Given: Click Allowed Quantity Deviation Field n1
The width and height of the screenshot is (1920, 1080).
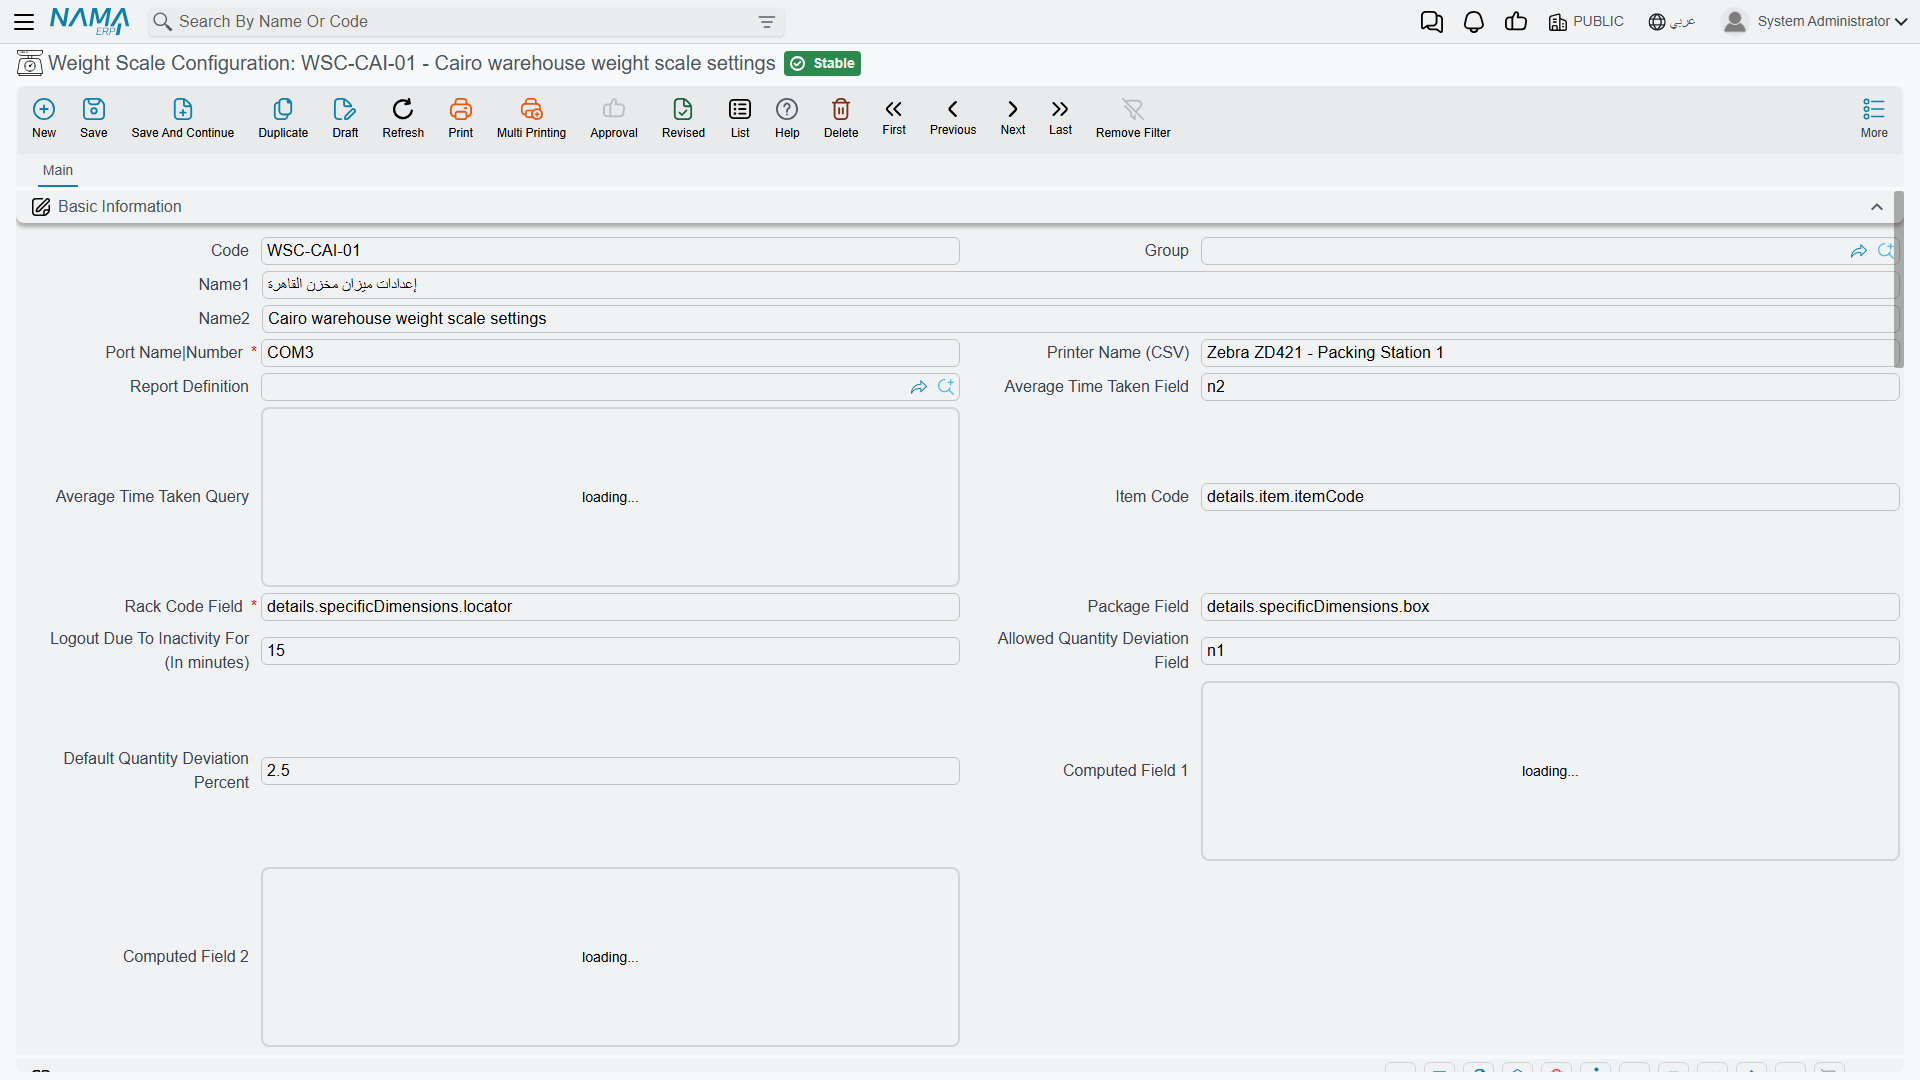Looking at the screenshot, I should [1550, 651].
